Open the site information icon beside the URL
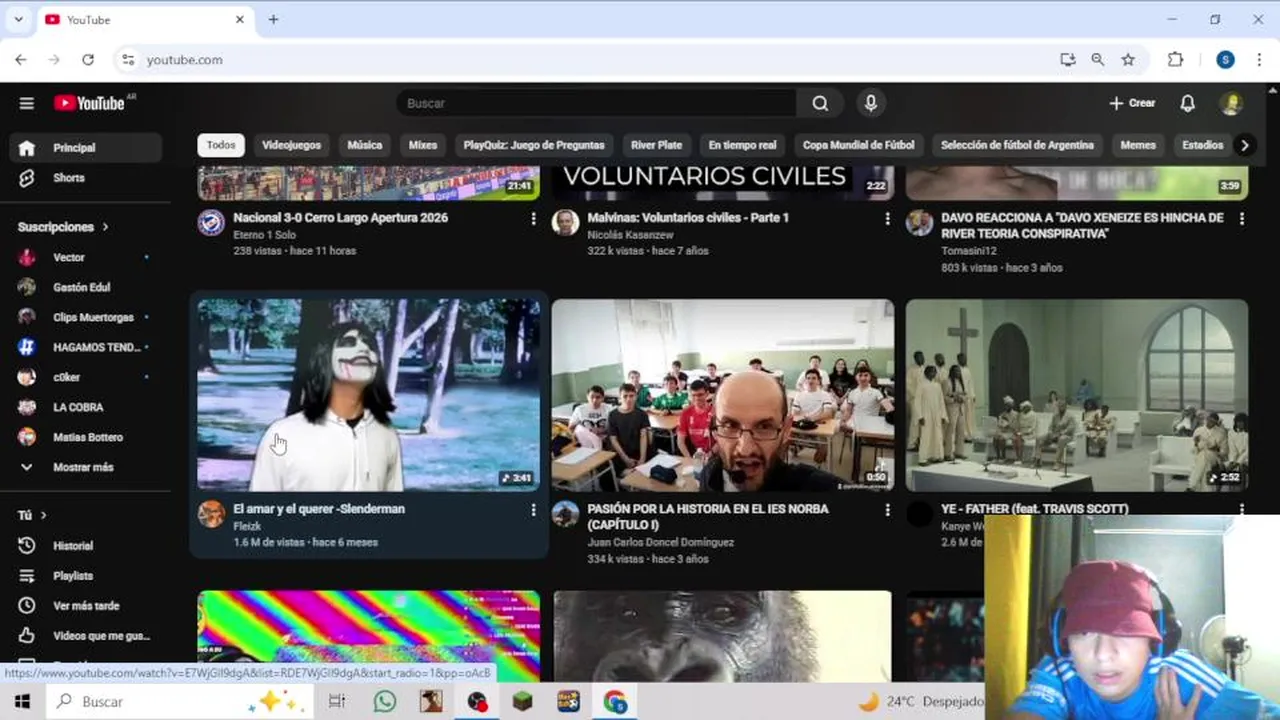 (128, 60)
